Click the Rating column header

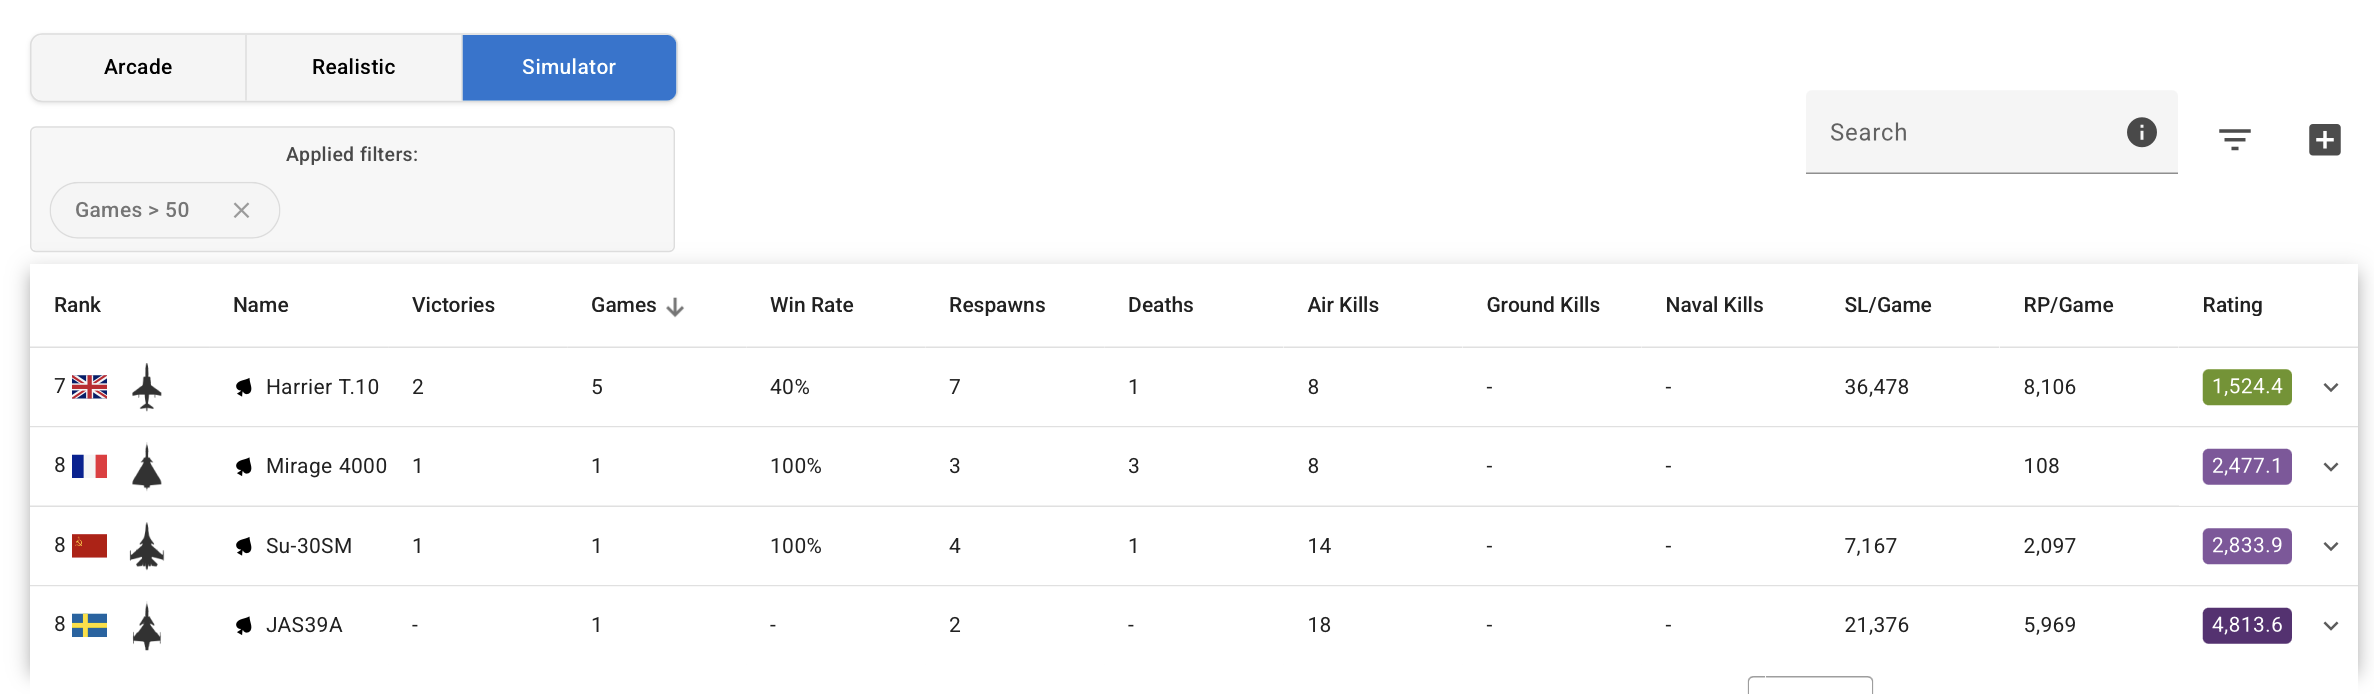click(x=2232, y=305)
